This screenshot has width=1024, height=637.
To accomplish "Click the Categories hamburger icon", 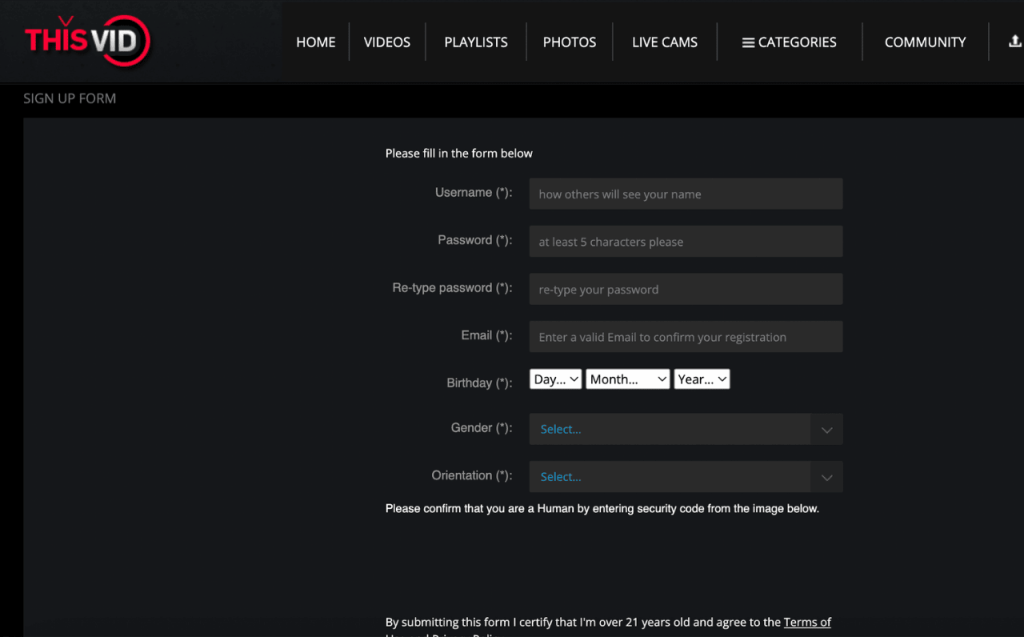I will [x=747, y=43].
